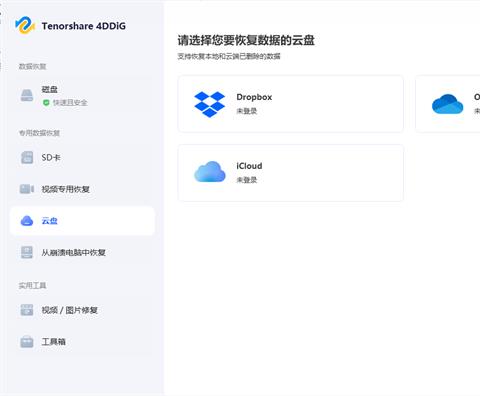Click the Dropbox logo
Viewport: 480px width, 396px height.
210,104
